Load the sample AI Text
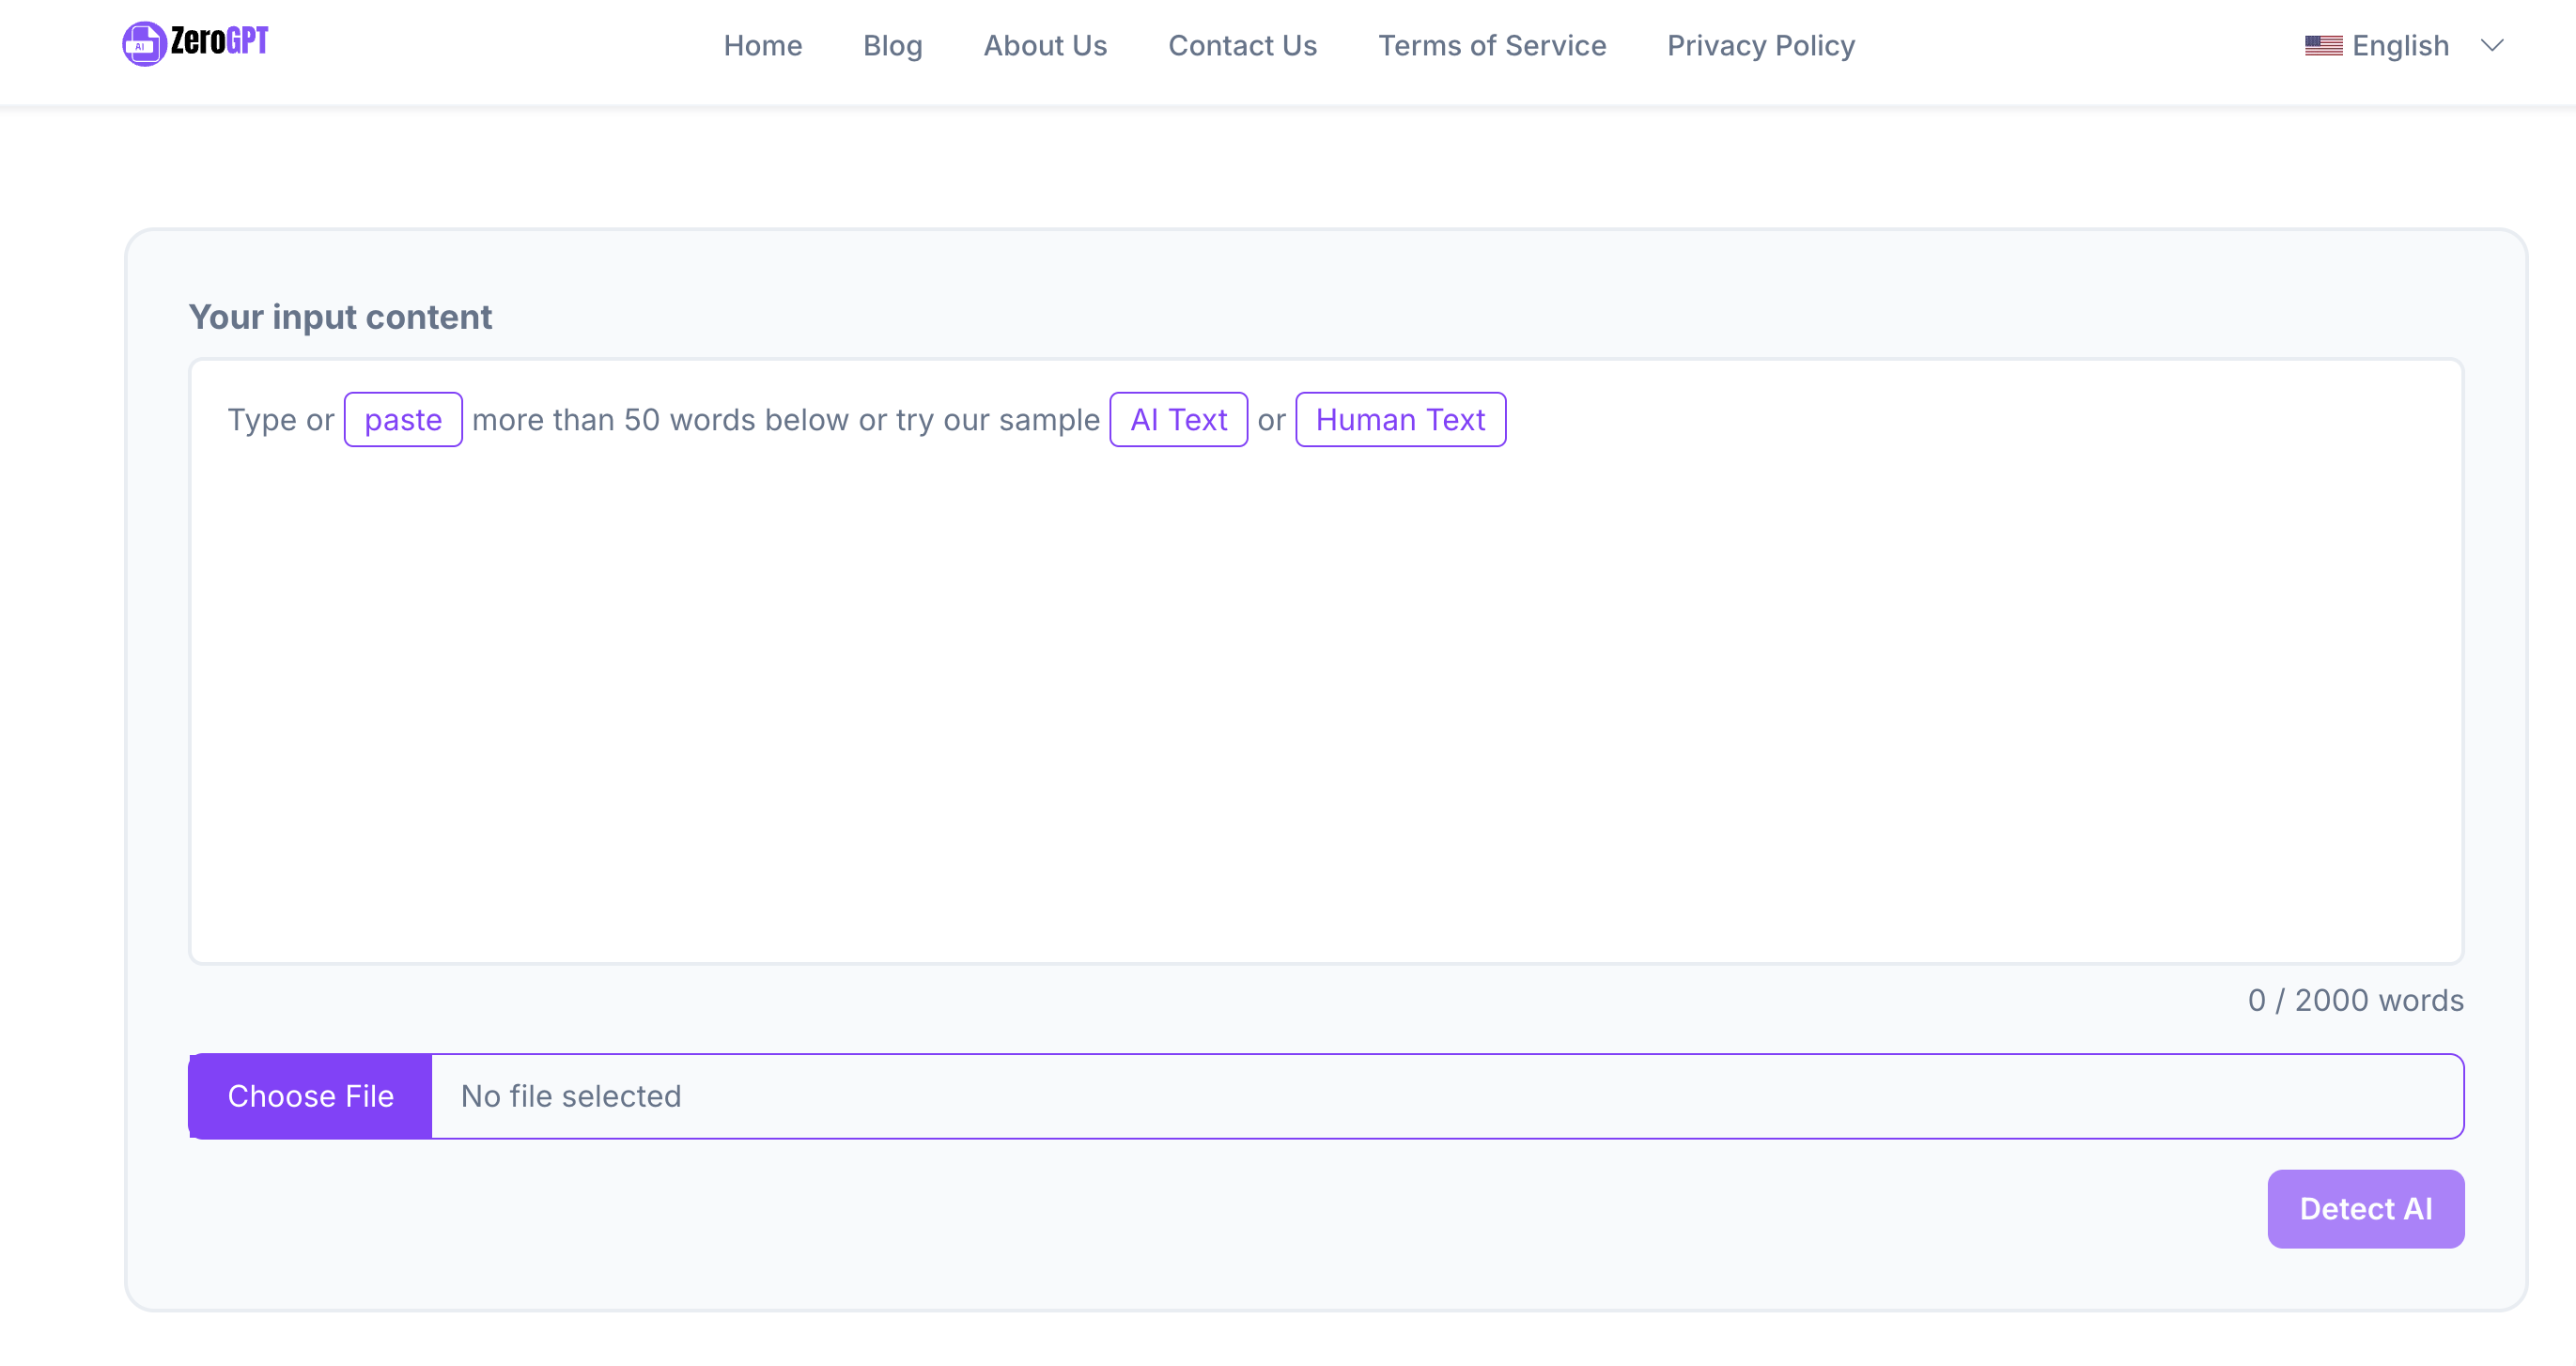 coord(1178,419)
